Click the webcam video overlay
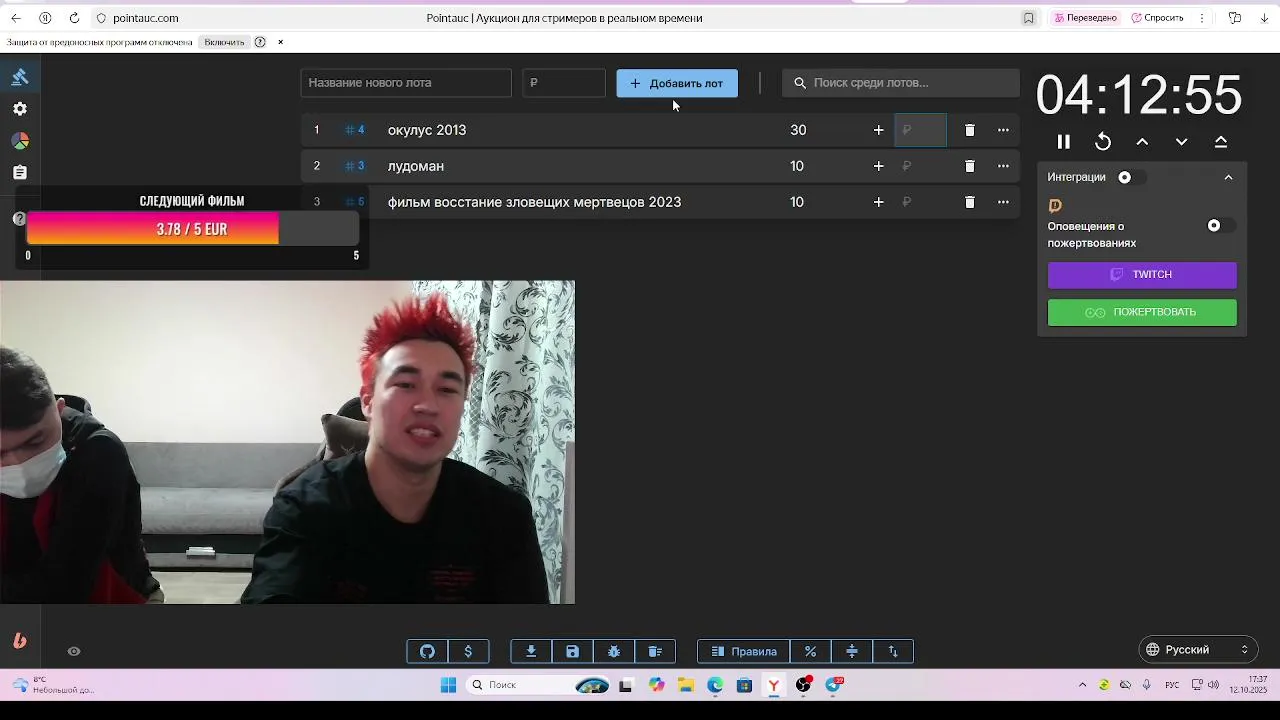This screenshot has width=1280, height=720. coord(287,442)
